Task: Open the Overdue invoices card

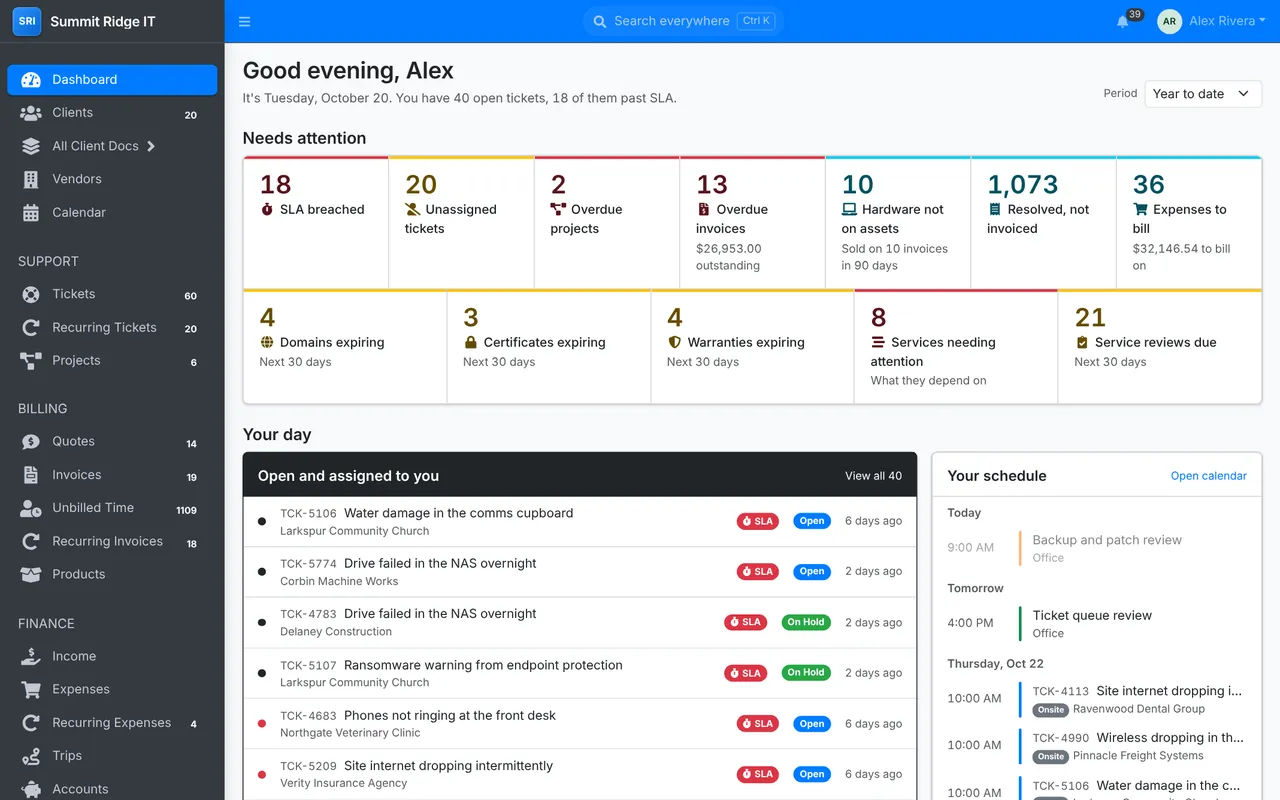Action: (x=752, y=222)
